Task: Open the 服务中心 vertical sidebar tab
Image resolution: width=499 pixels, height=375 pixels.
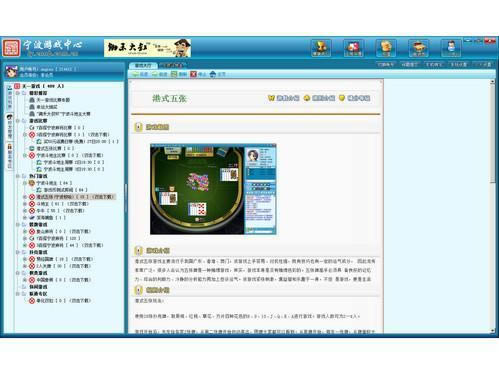Action: [9, 156]
